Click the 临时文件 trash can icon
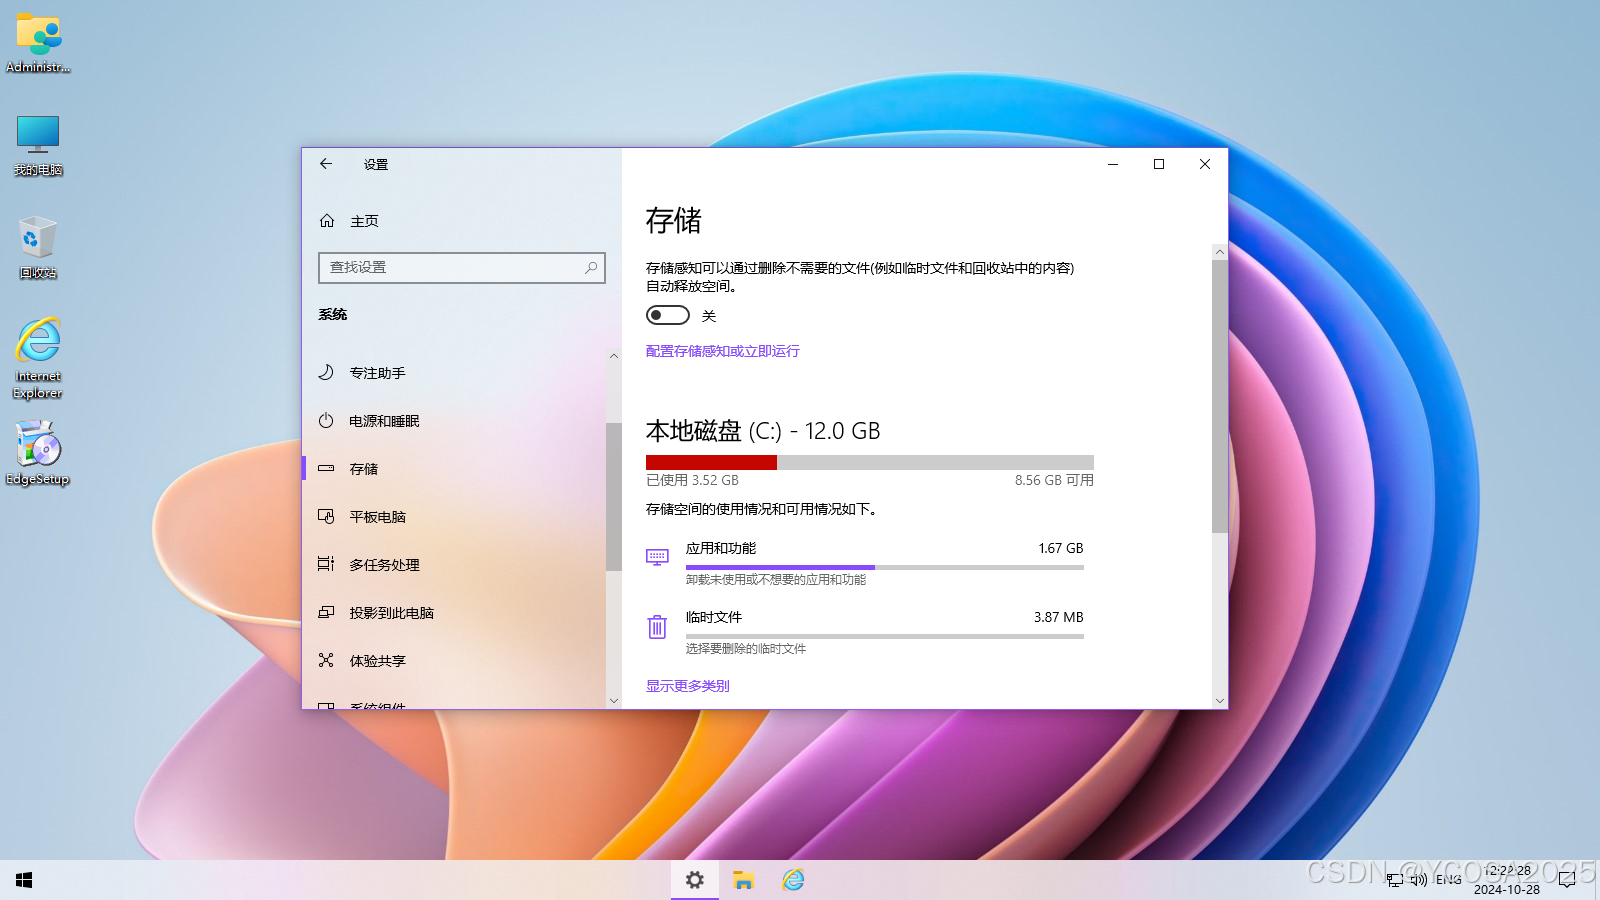This screenshot has width=1600, height=900. pyautogui.click(x=657, y=627)
